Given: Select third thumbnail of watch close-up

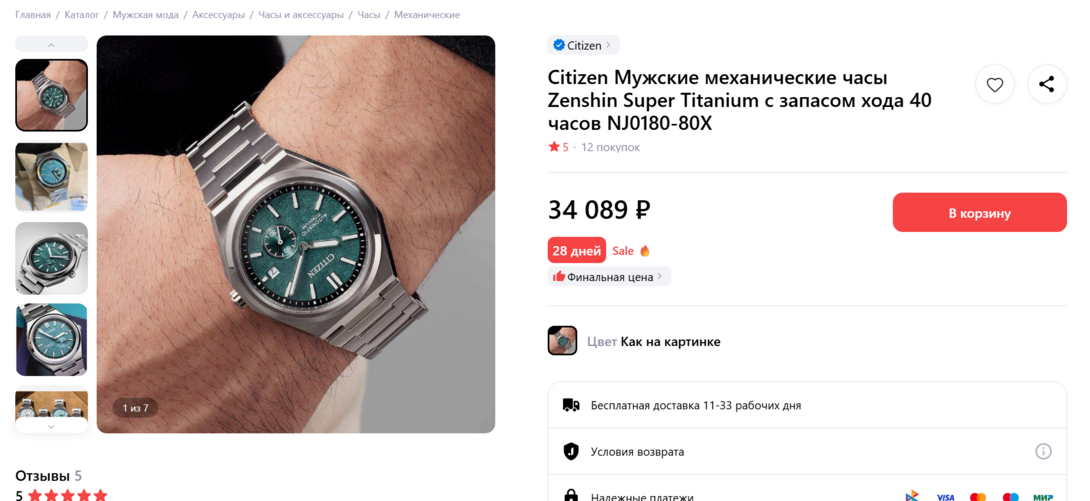Looking at the screenshot, I should tap(51, 258).
